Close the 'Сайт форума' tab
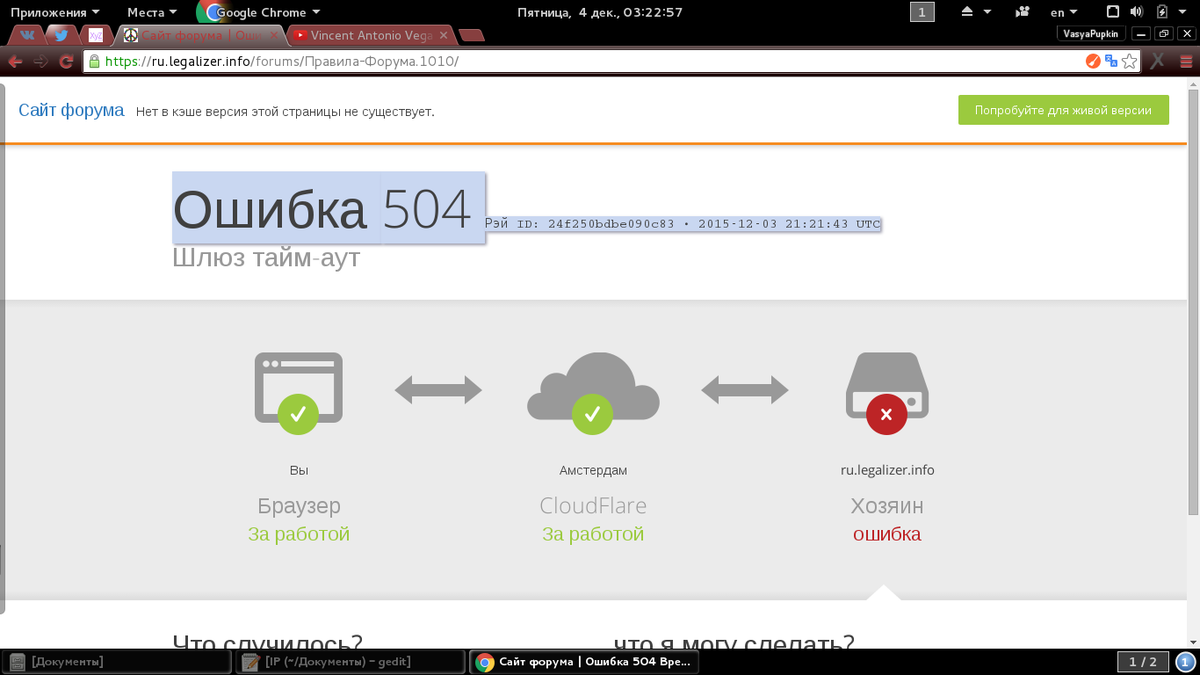The height and width of the screenshot is (675, 1200). pos(276,35)
